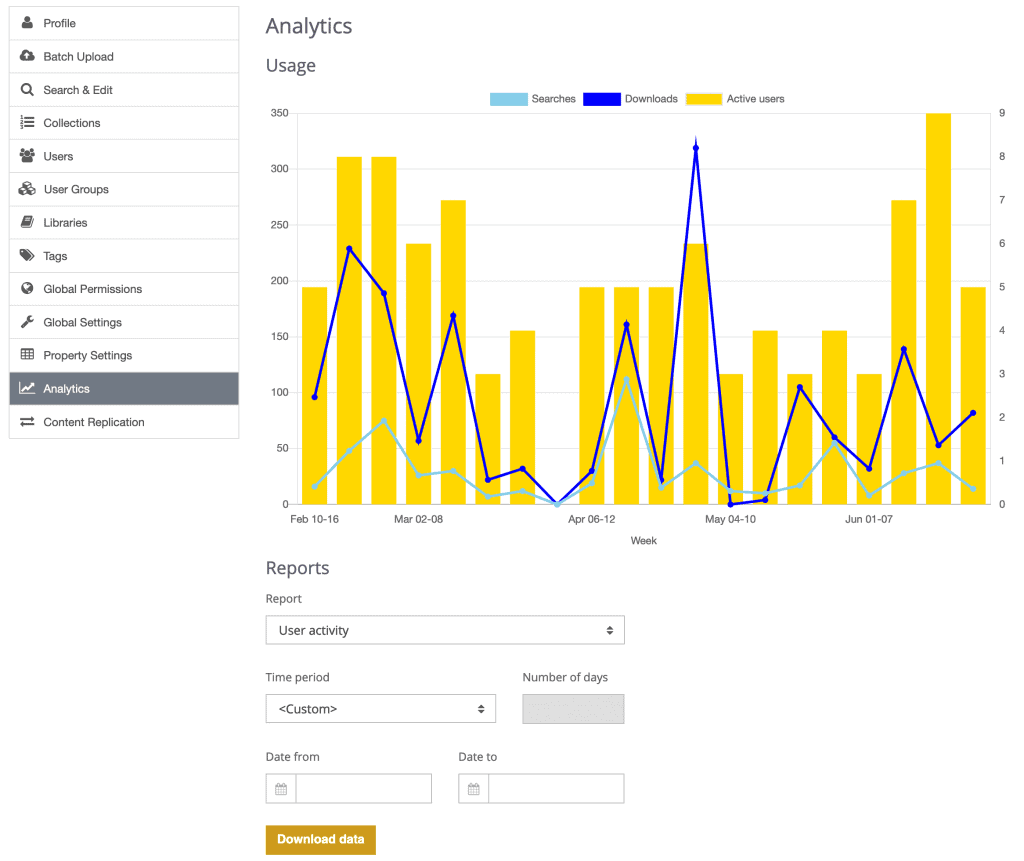Select Content Replication in the sidebar
The width and height of the screenshot is (1024, 861).
click(x=123, y=422)
